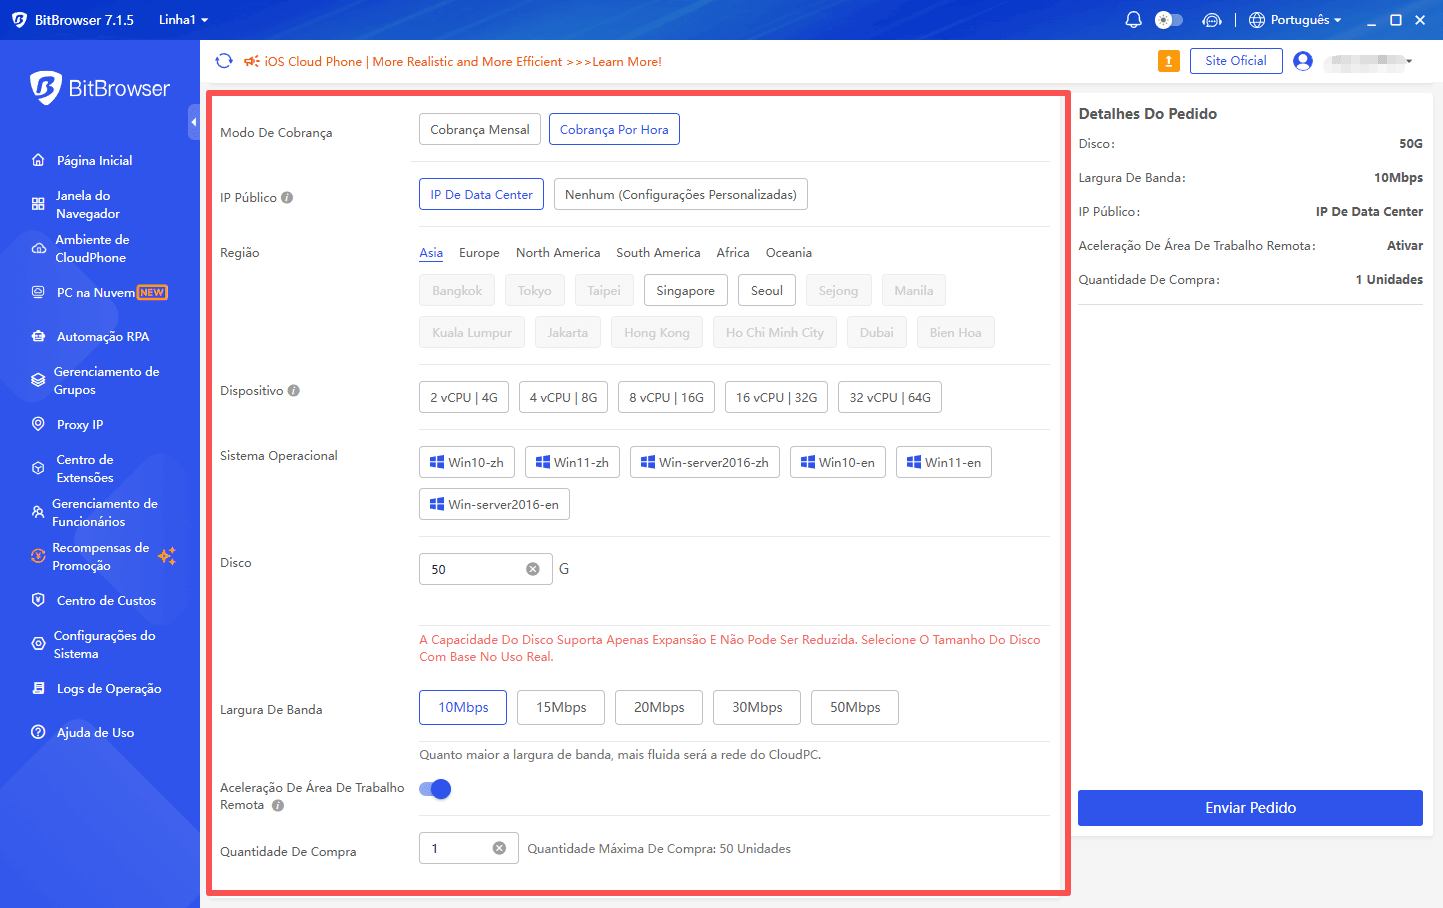The height and width of the screenshot is (908, 1443).
Task: Select 20Mbps bandwidth
Action: 659,707
